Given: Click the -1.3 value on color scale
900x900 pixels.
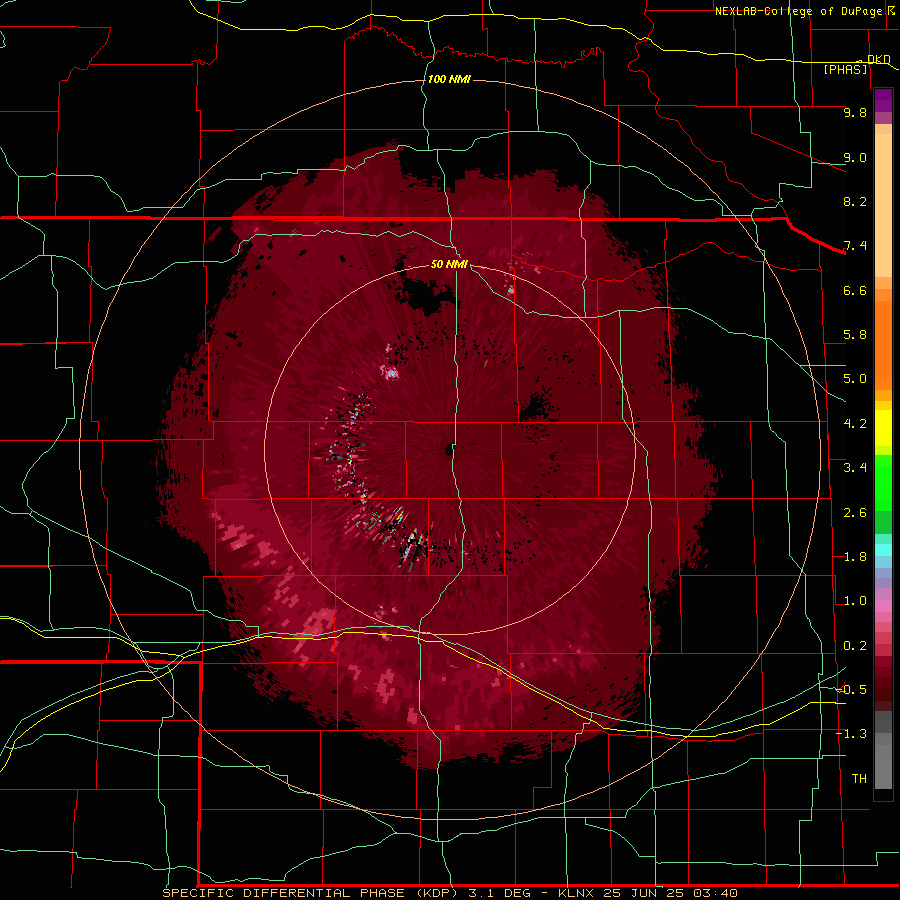Looking at the screenshot, I should (x=851, y=734).
